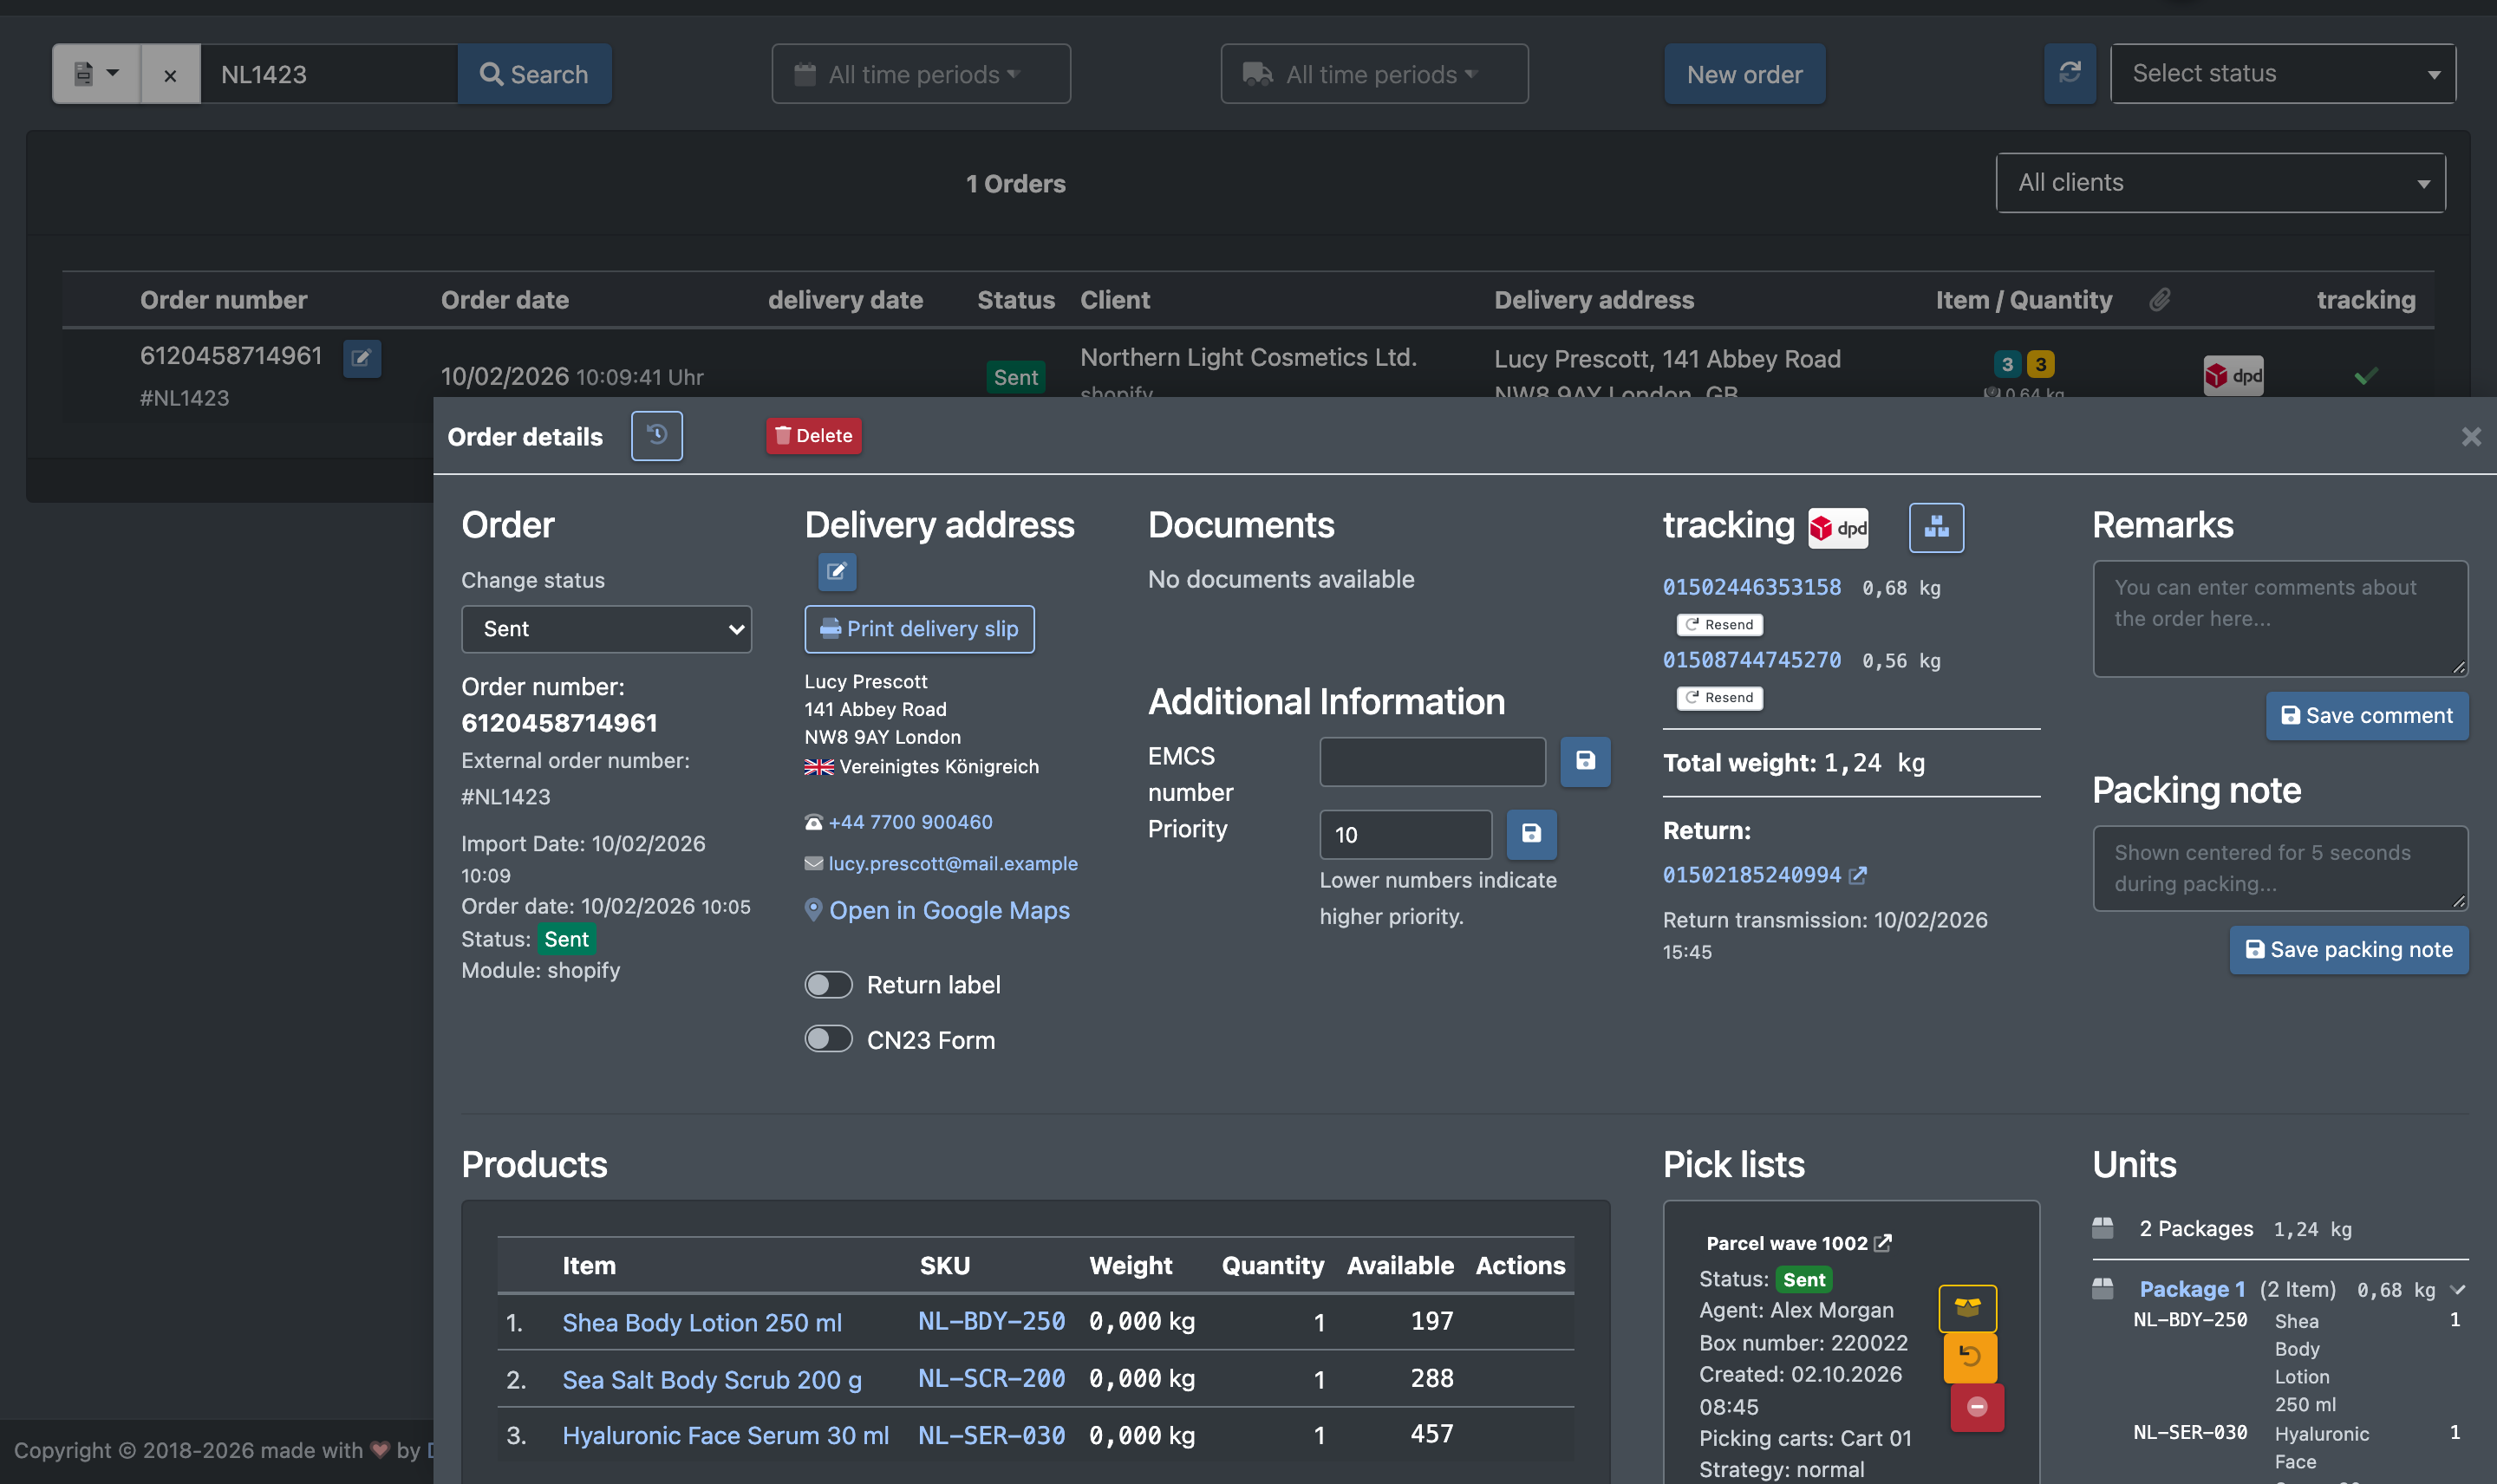
Task: Open tracking number 01502446353158
Action: [x=1751, y=588]
